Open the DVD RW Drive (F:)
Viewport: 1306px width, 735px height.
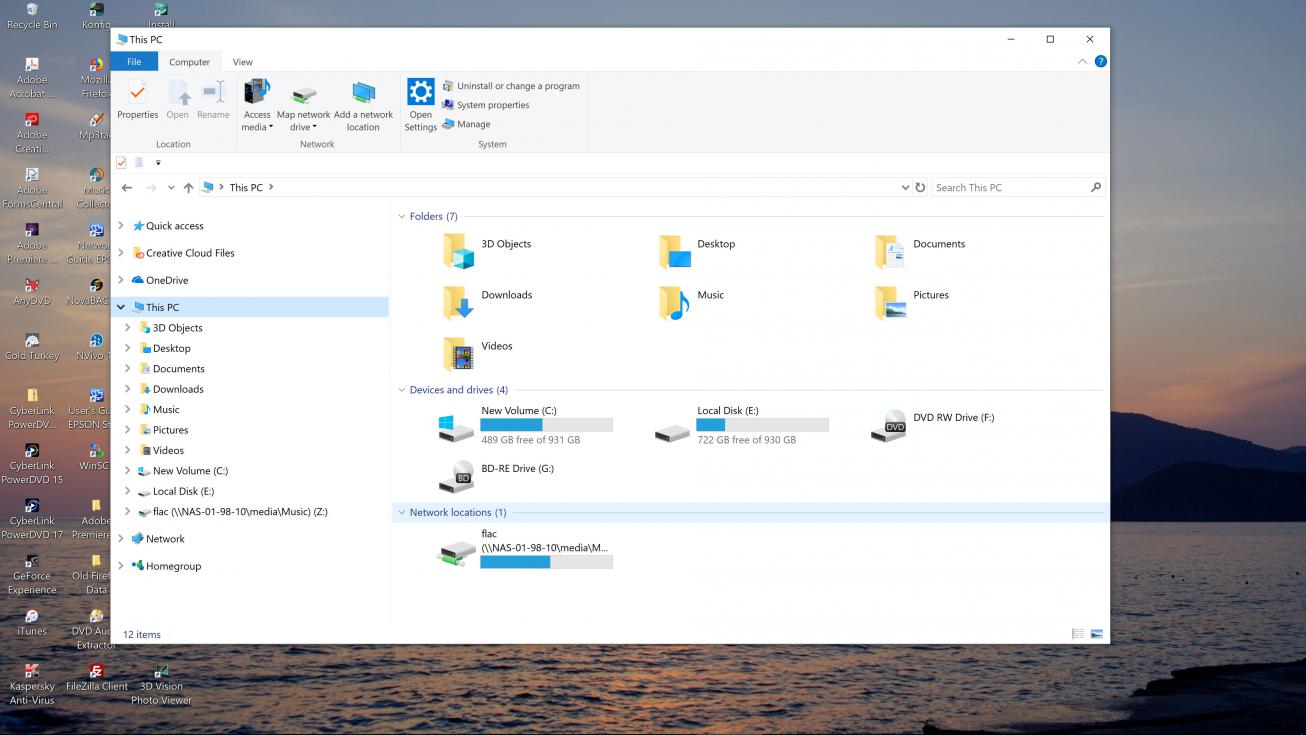888,426
